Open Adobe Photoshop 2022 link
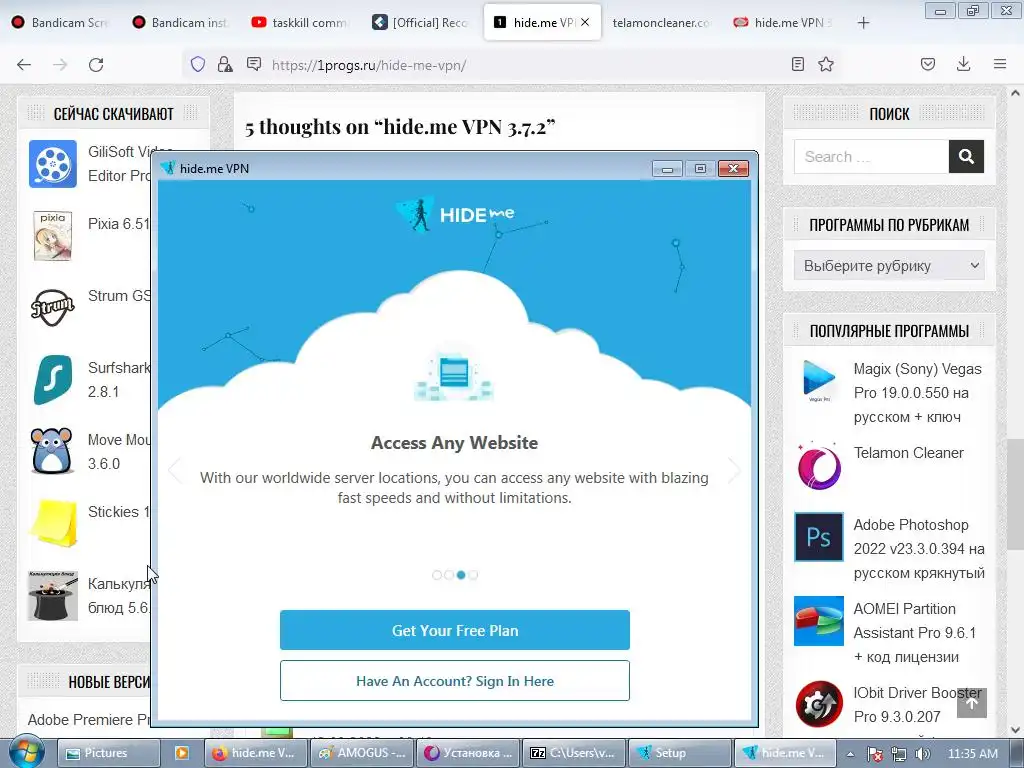 (x=919, y=549)
